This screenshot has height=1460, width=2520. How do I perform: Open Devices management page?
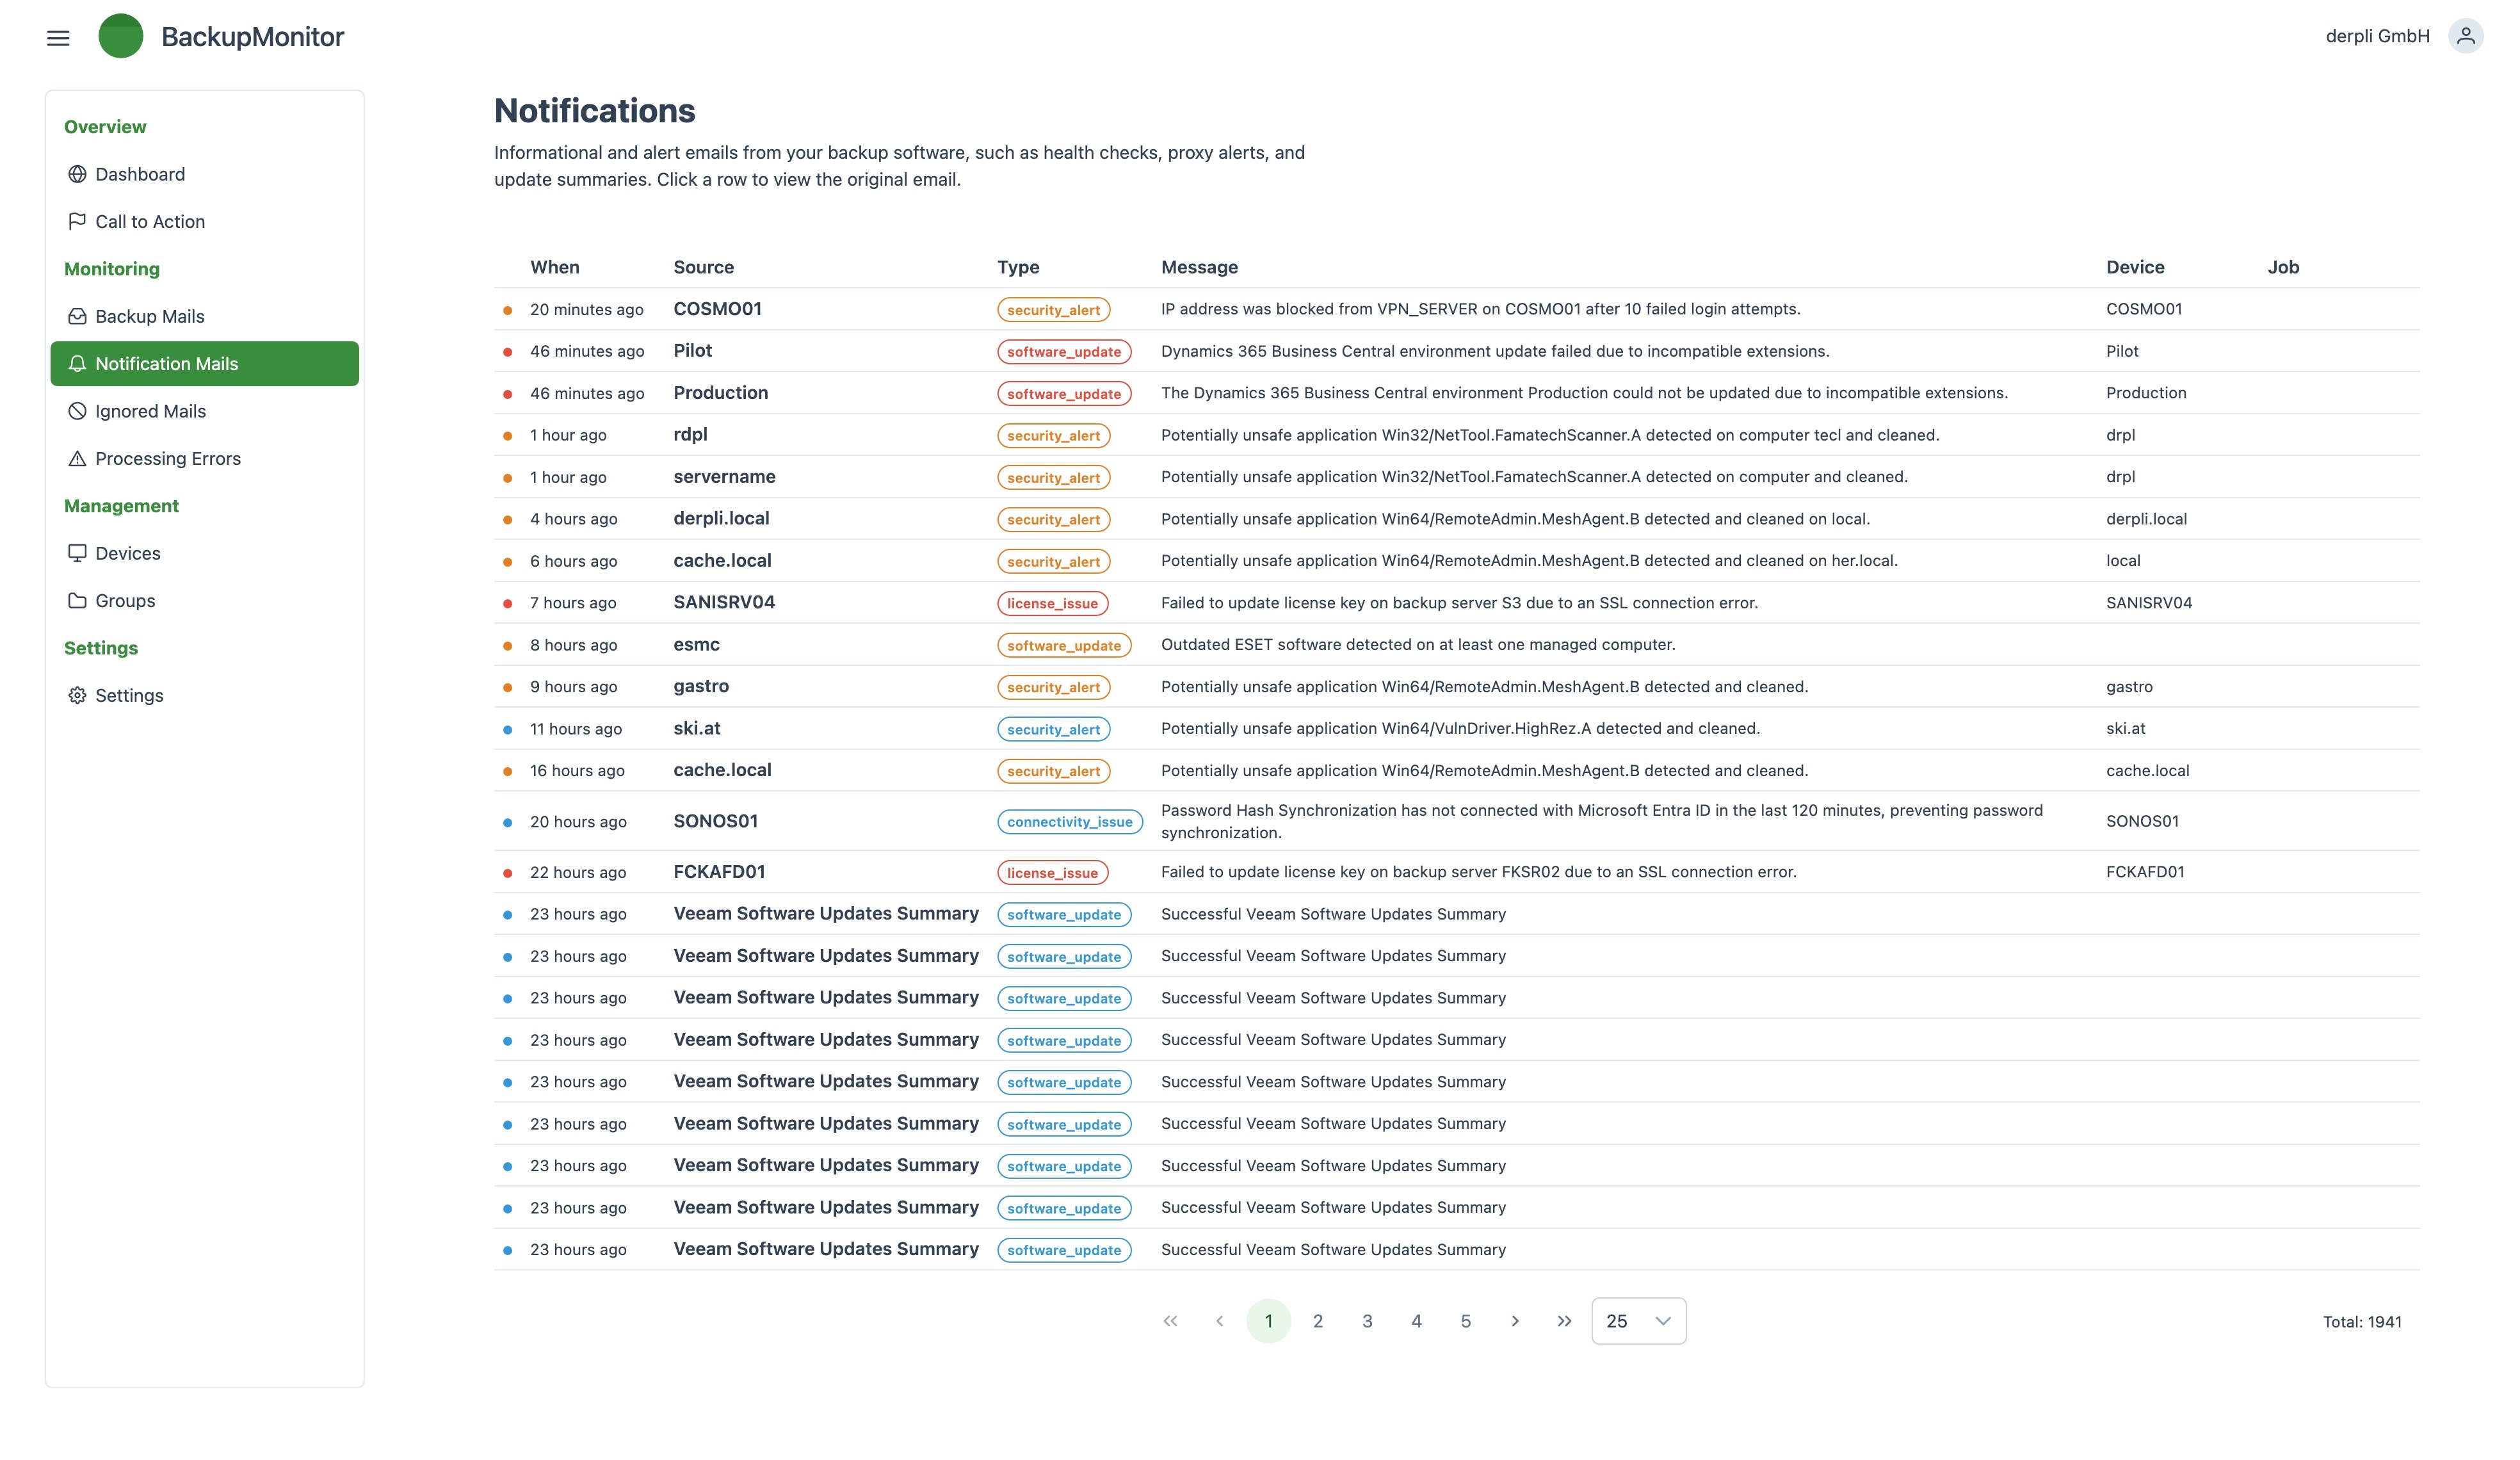pyautogui.click(x=205, y=553)
